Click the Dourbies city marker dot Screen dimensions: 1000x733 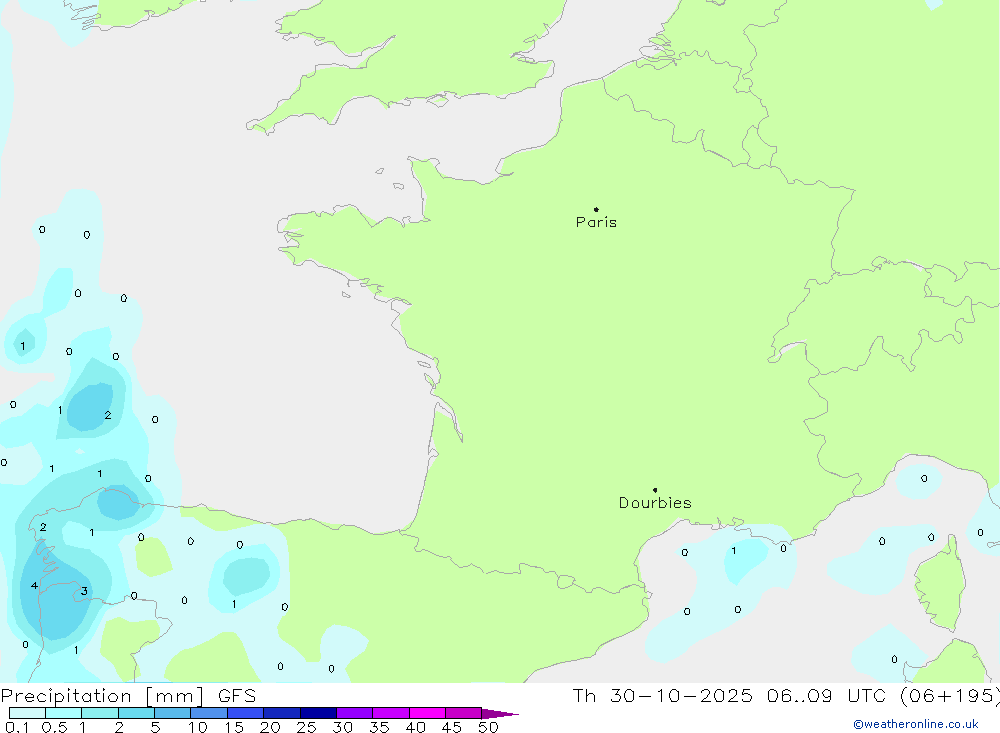point(655,490)
